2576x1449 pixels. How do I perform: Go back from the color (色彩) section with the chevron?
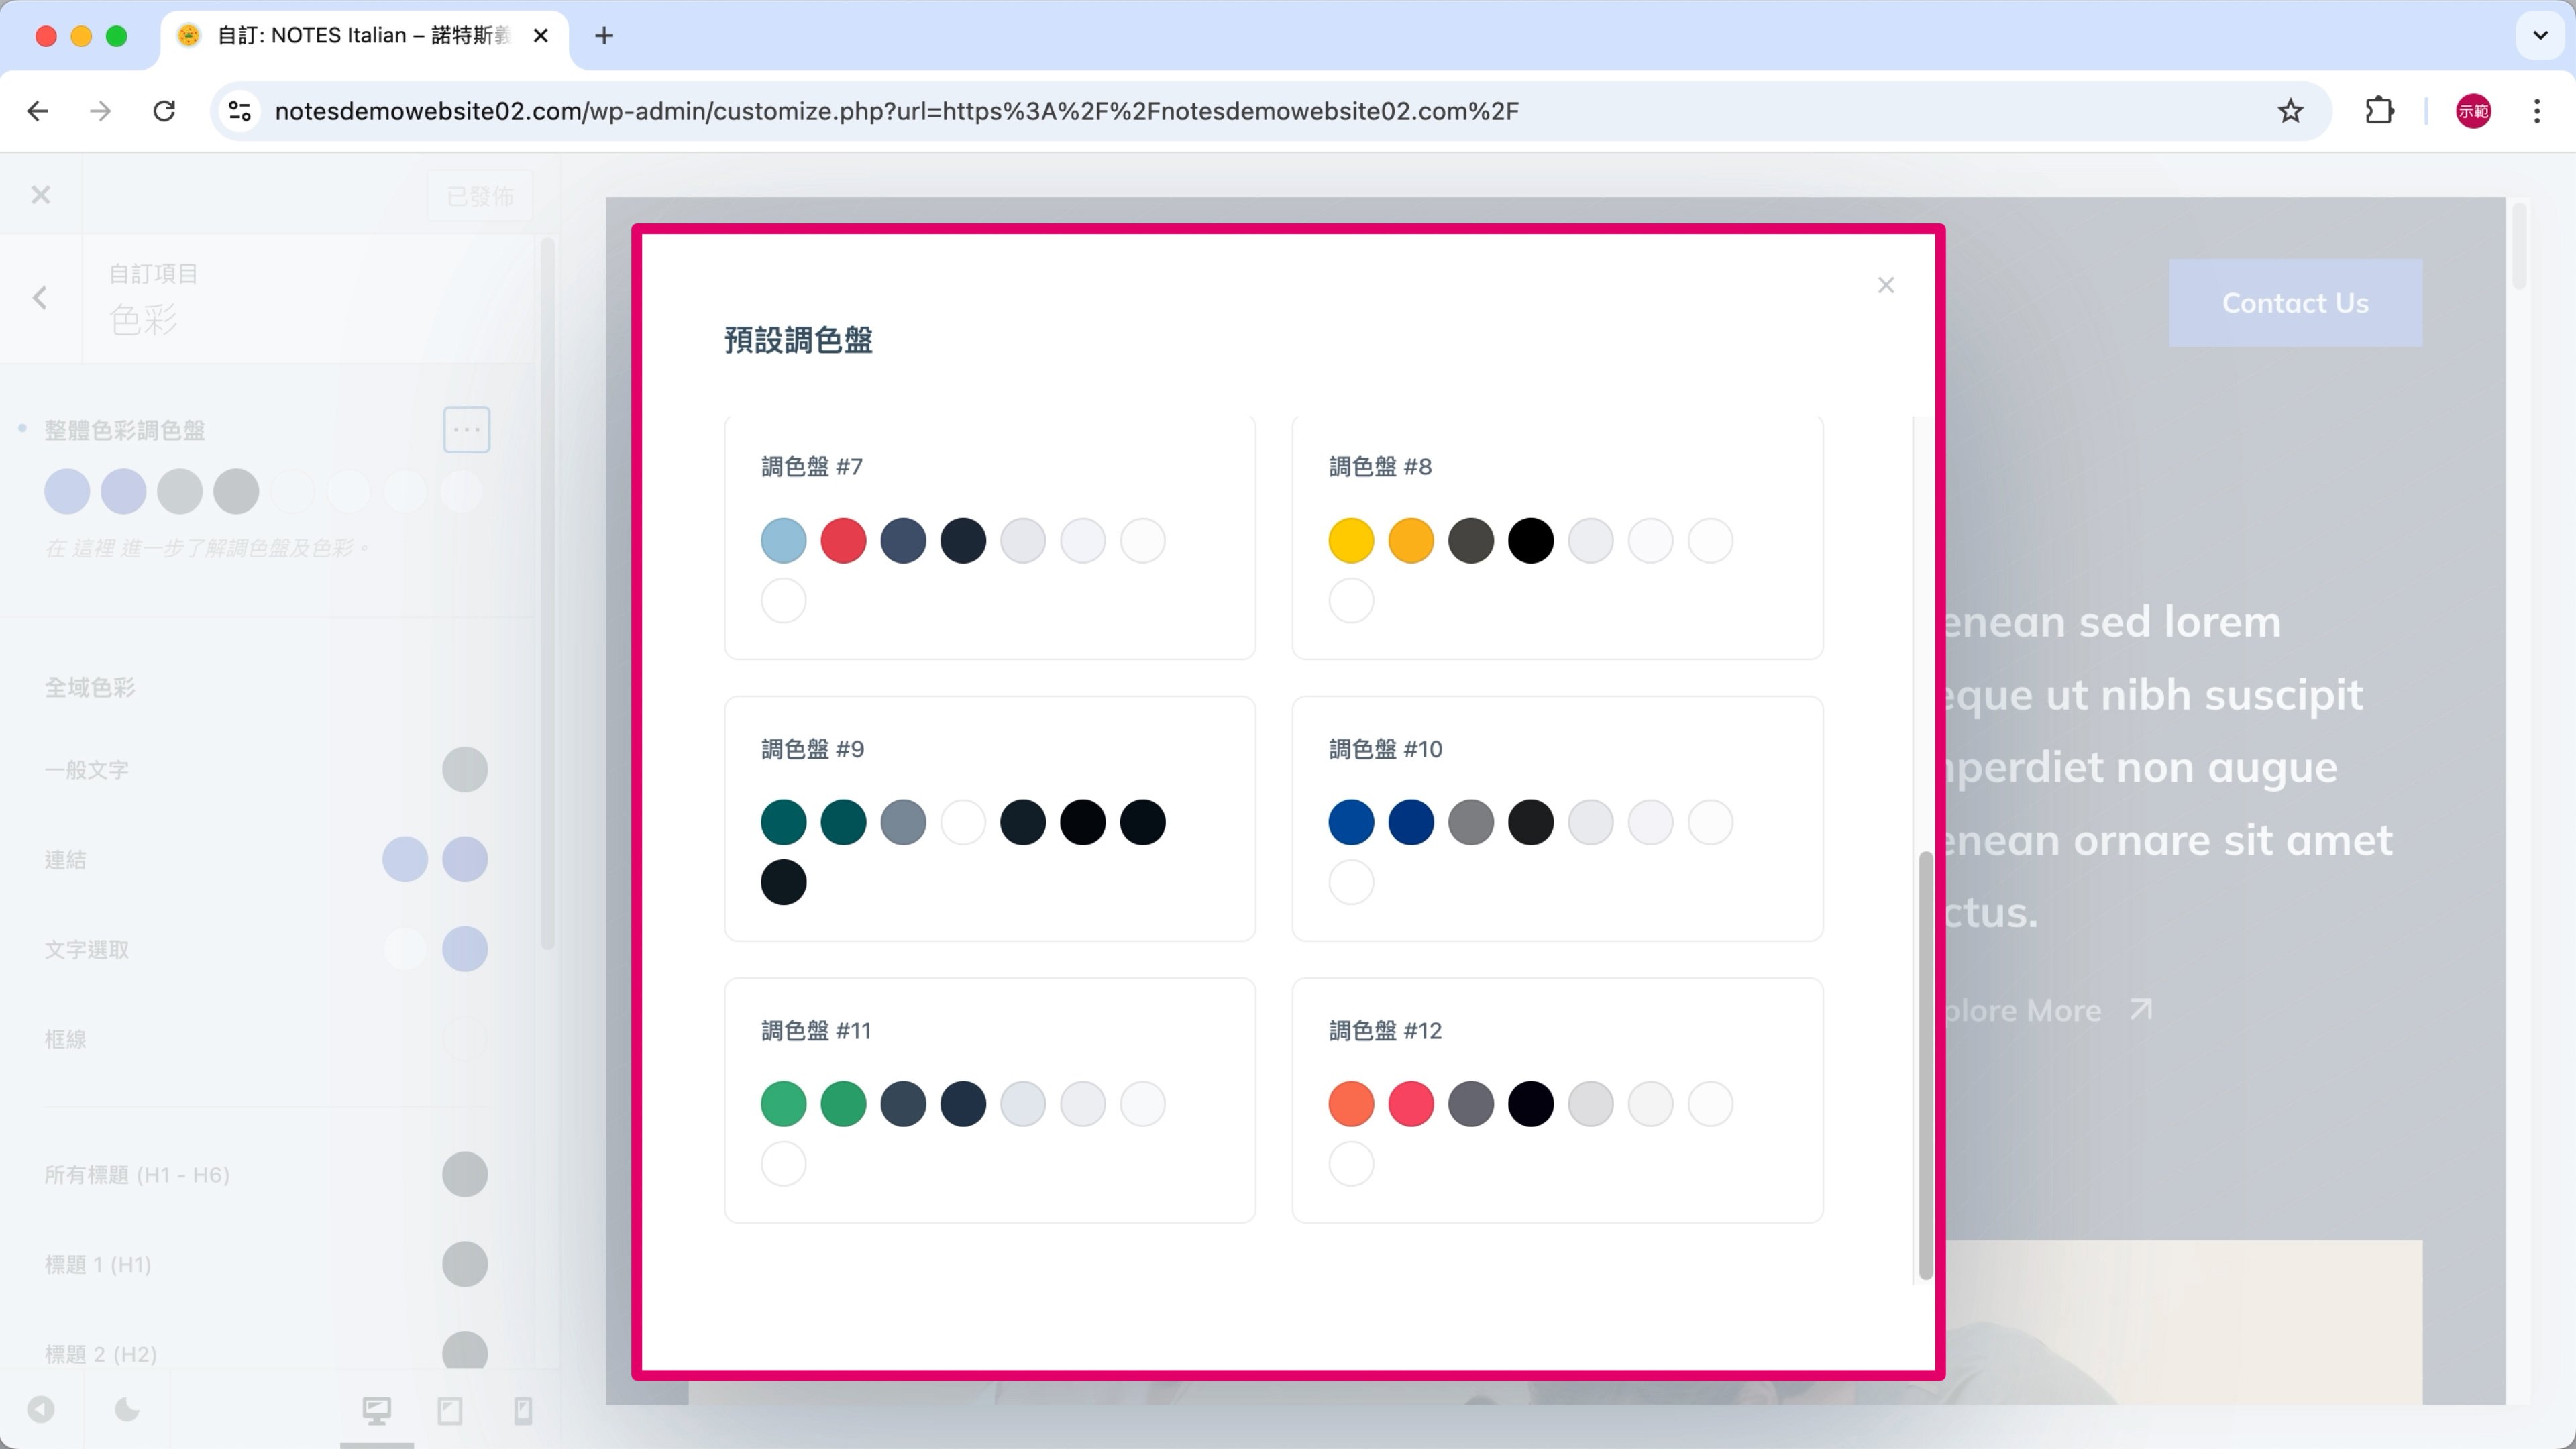pos(40,297)
